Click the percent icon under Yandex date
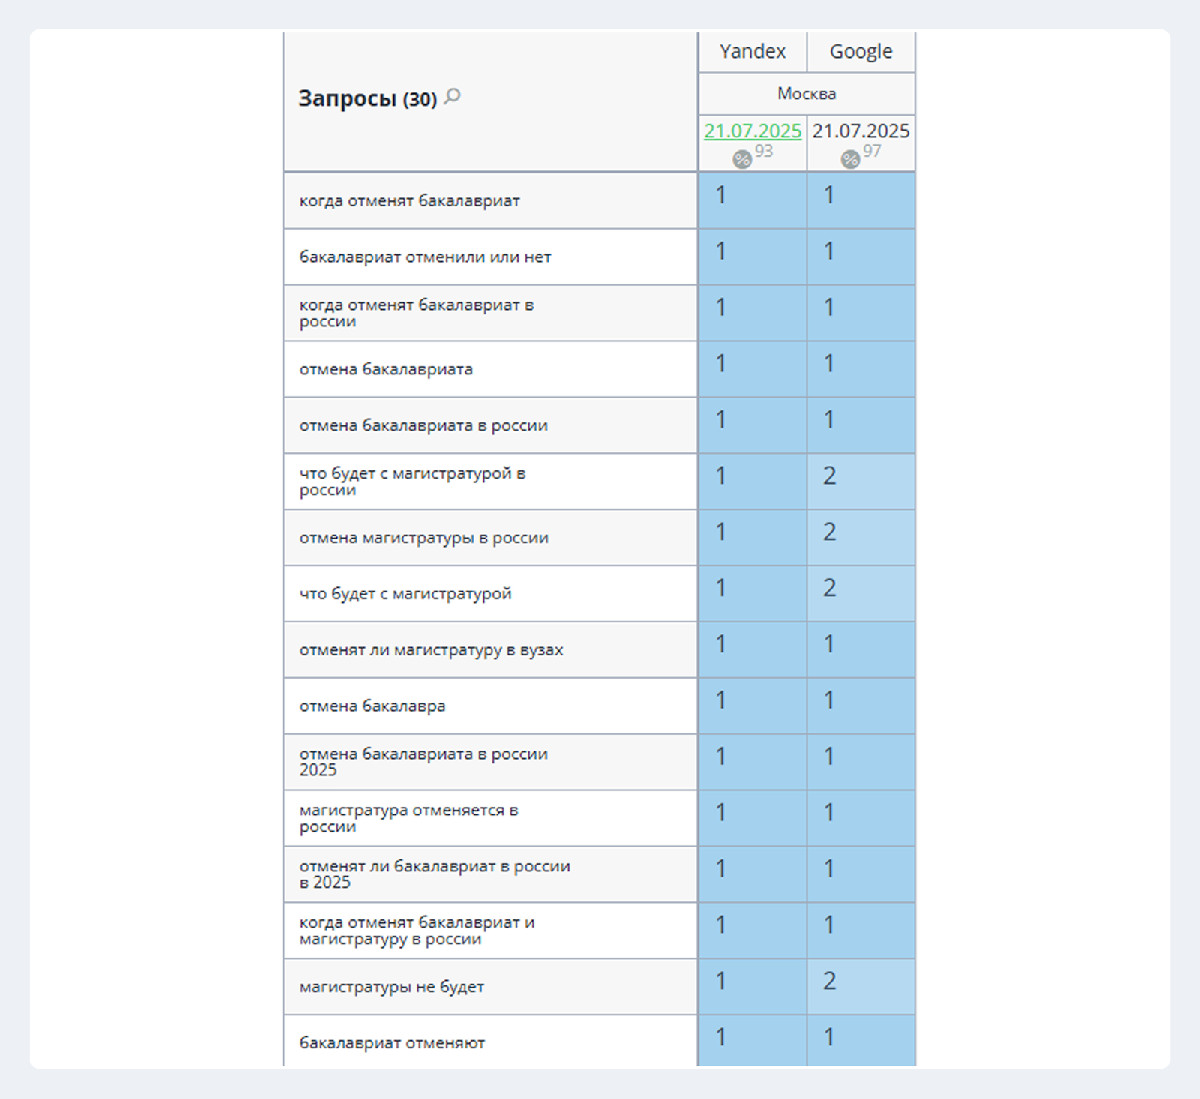 point(742,159)
